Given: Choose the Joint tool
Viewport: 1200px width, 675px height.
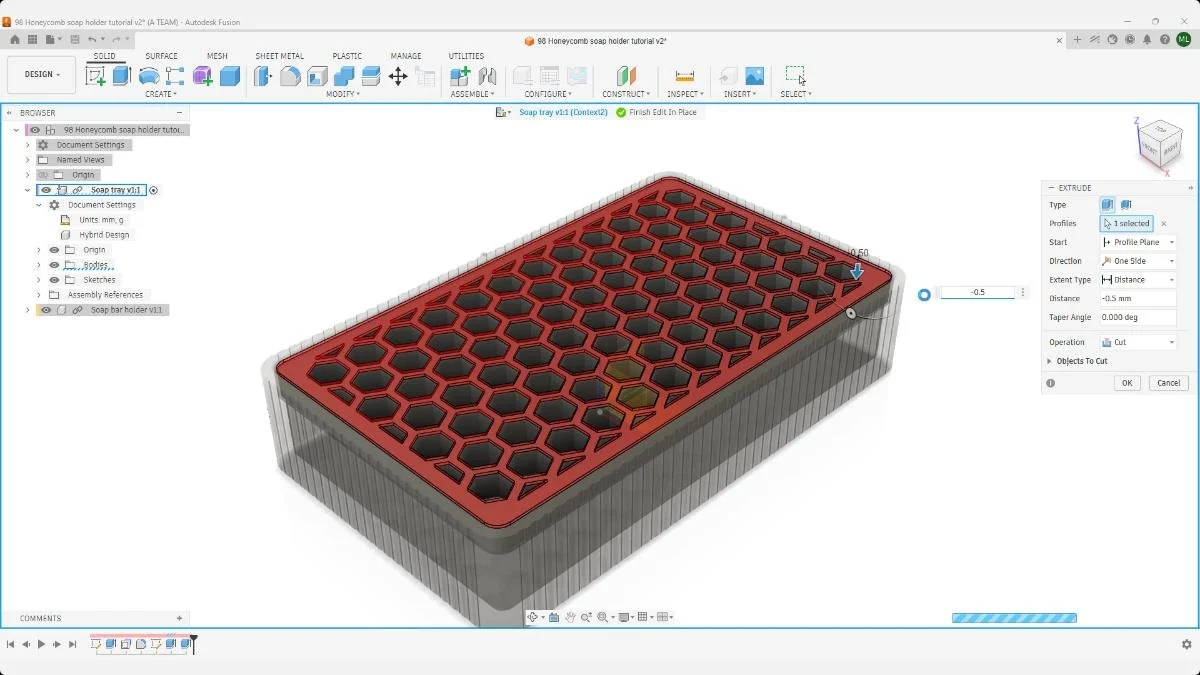Looking at the screenshot, I should click(487, 76).
